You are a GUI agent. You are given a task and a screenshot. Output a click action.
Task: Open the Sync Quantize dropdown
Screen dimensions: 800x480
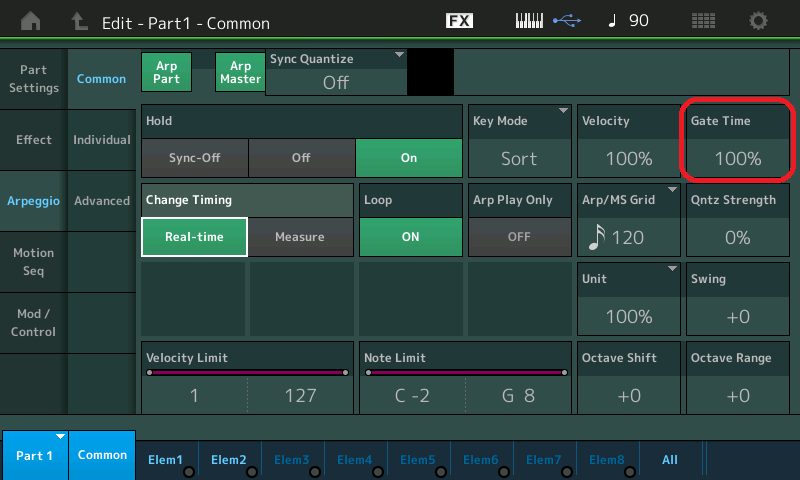coord(336,73)
